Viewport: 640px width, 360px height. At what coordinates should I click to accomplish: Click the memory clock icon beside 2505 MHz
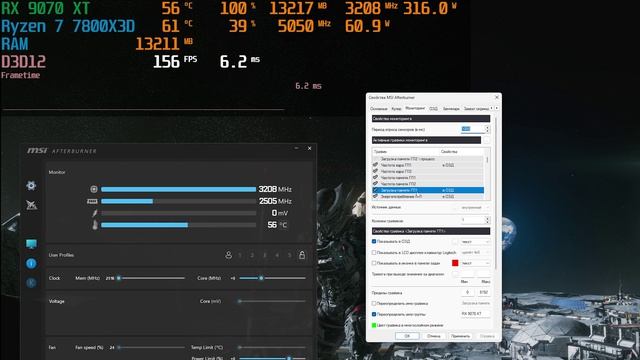(x=92, y=201)
